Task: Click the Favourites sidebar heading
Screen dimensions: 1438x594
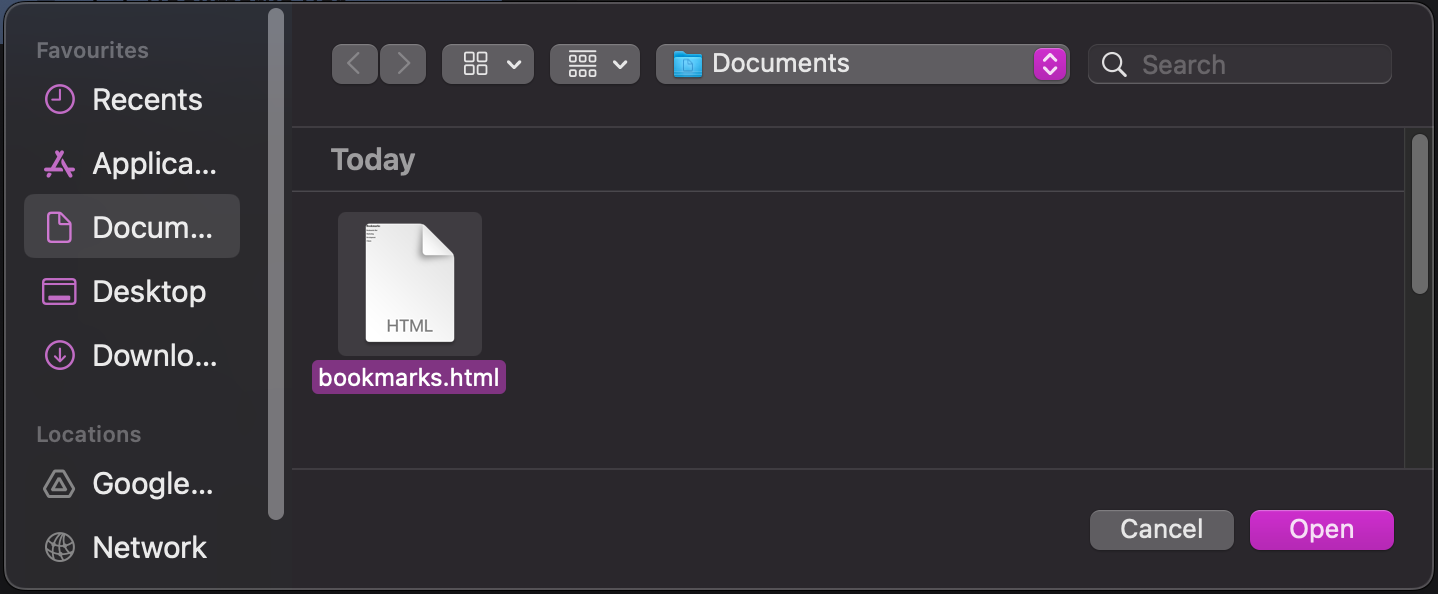Action: [x=92, y=50]
